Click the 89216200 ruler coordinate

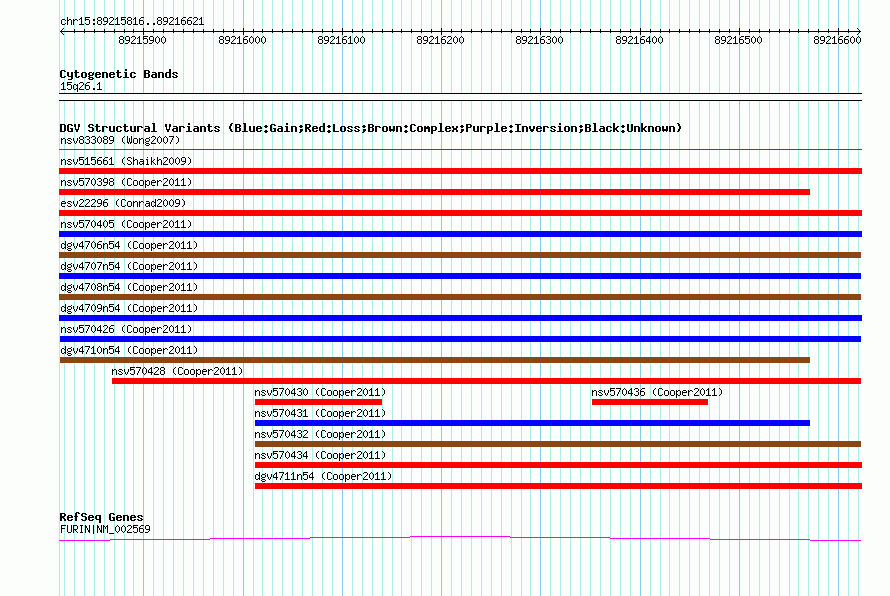click(x=440, y=40)
